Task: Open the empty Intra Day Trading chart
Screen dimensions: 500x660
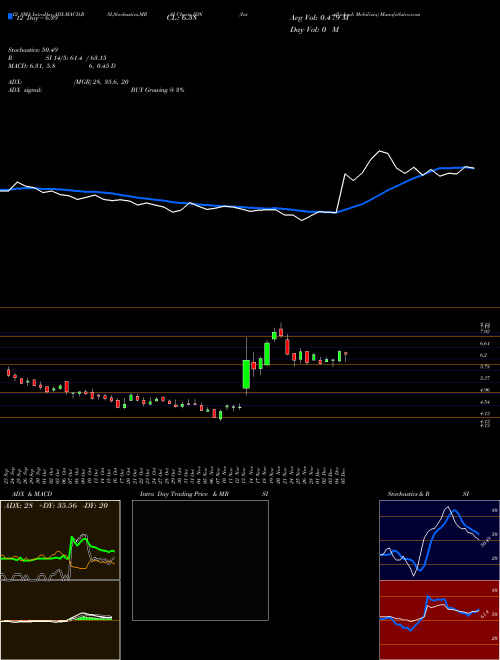Action: pyautogui.click(x=200, y=560)
